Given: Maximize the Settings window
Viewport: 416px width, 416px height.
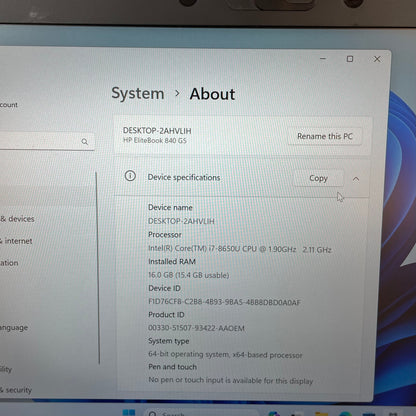Looking at the screenshot, I should pos(350,59).
